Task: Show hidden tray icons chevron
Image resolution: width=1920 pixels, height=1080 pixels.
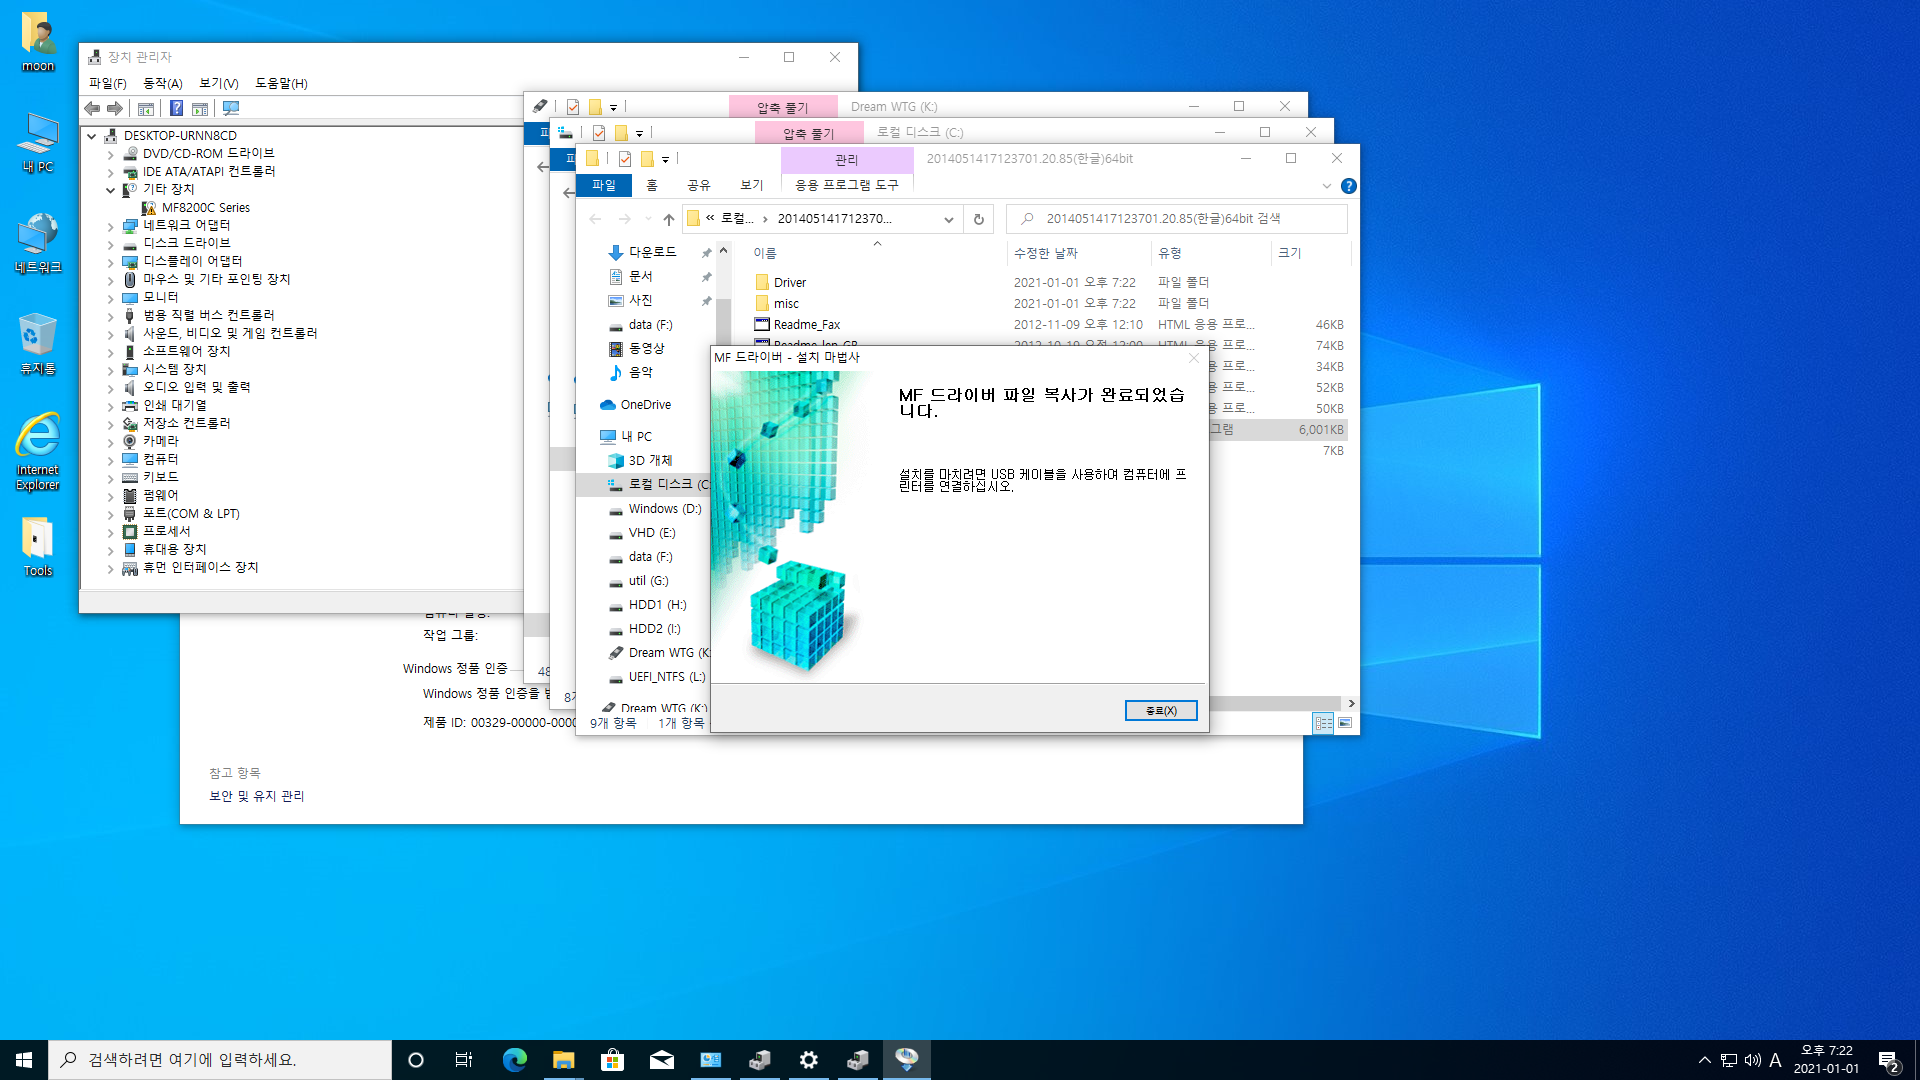Action: tap(1704, 1060)
